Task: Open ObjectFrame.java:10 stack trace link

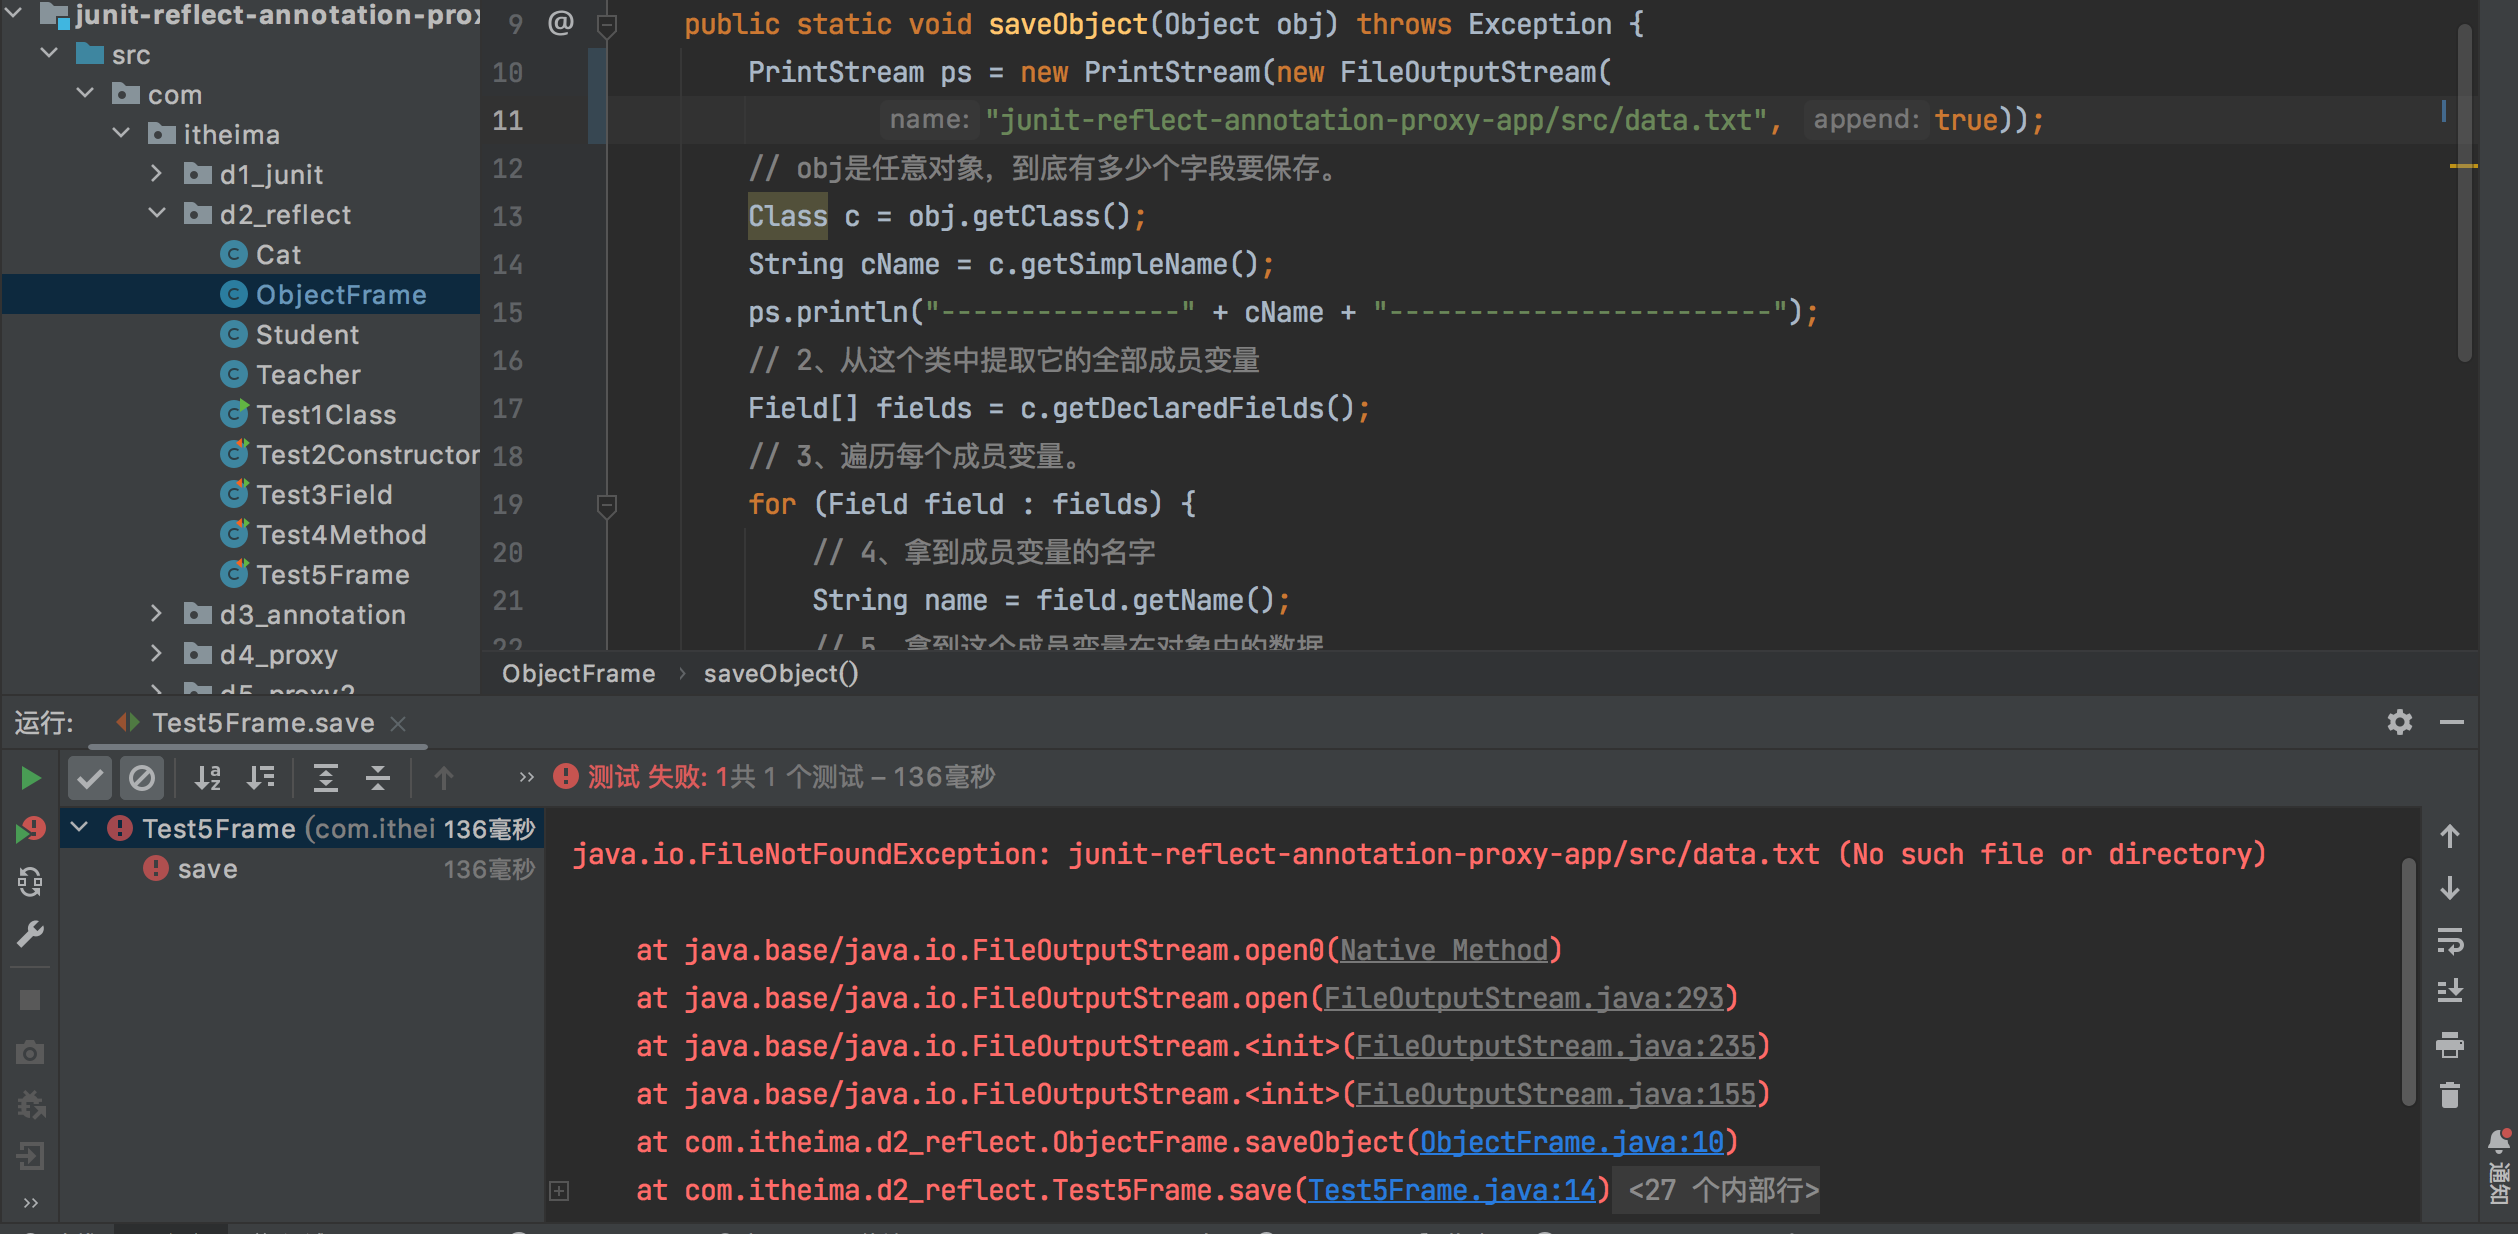Action: 1571,1142
